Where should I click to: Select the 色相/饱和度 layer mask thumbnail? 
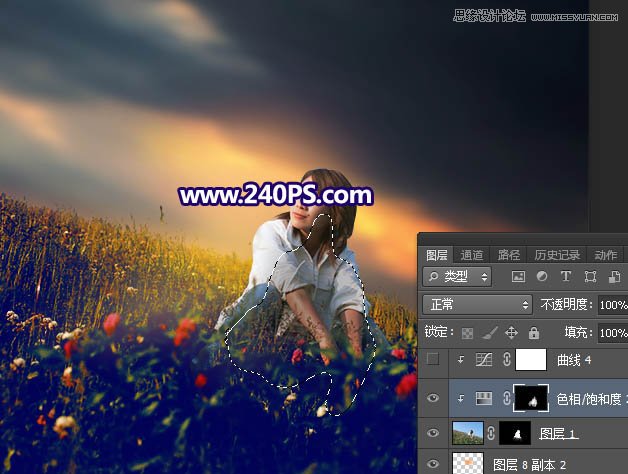point(530,397)
